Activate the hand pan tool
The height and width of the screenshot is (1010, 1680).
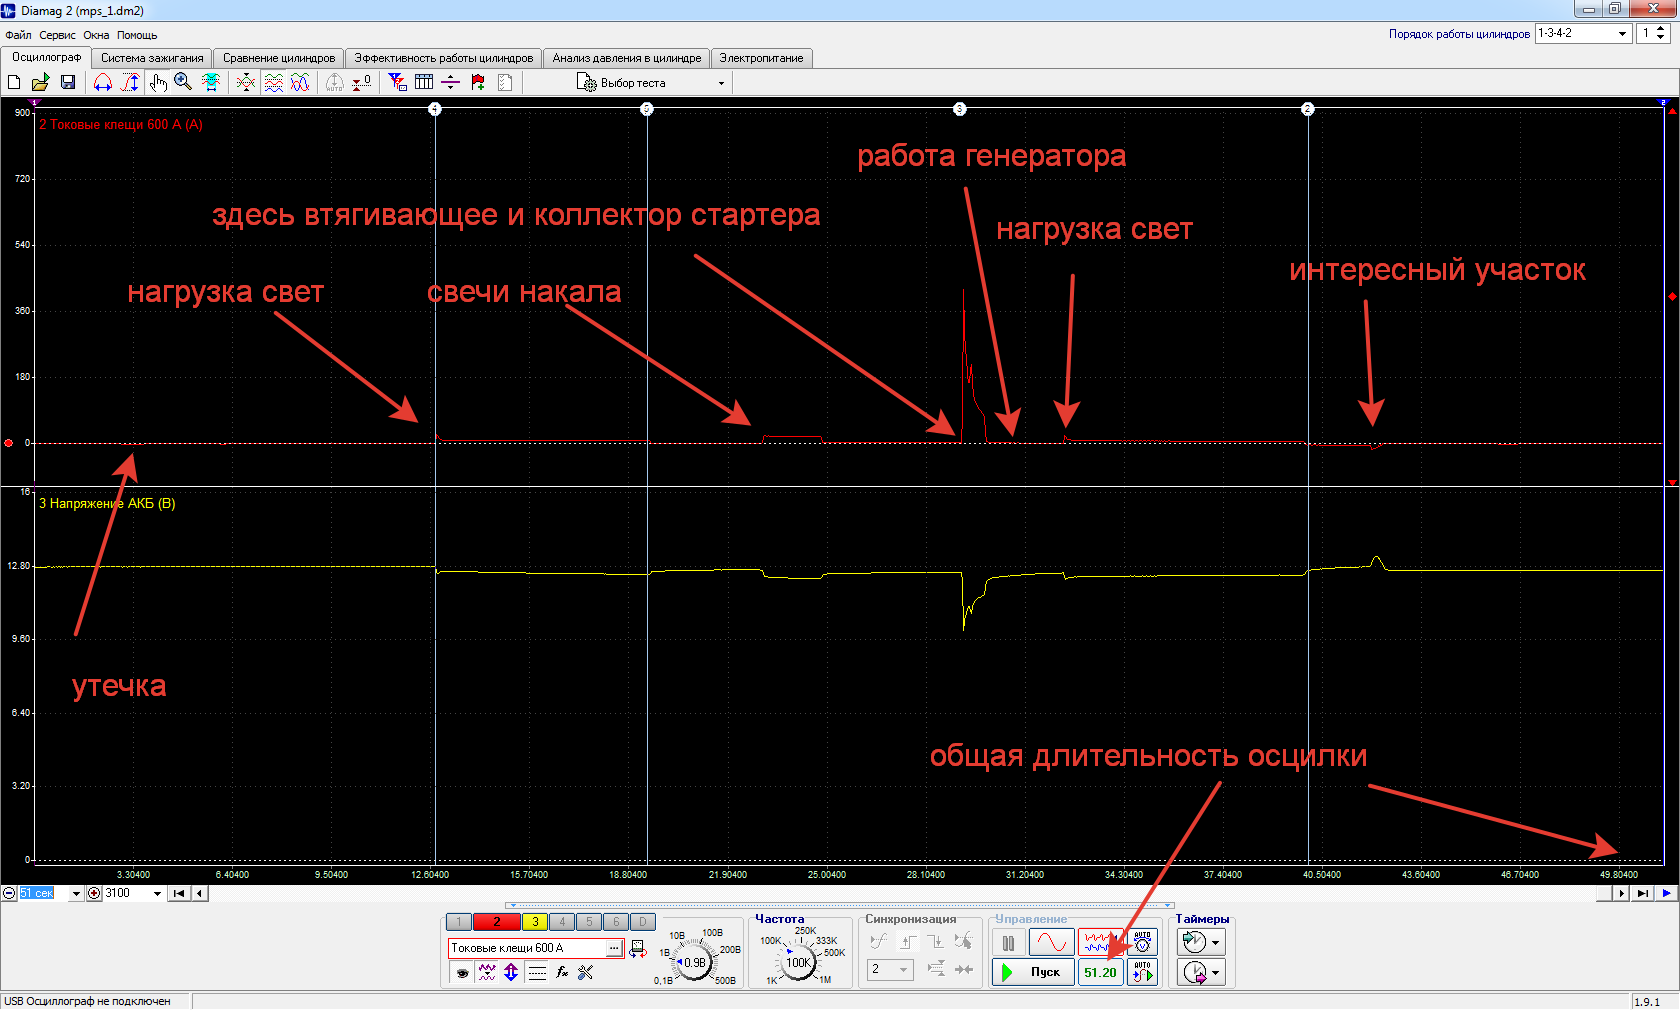pos(158,82)
